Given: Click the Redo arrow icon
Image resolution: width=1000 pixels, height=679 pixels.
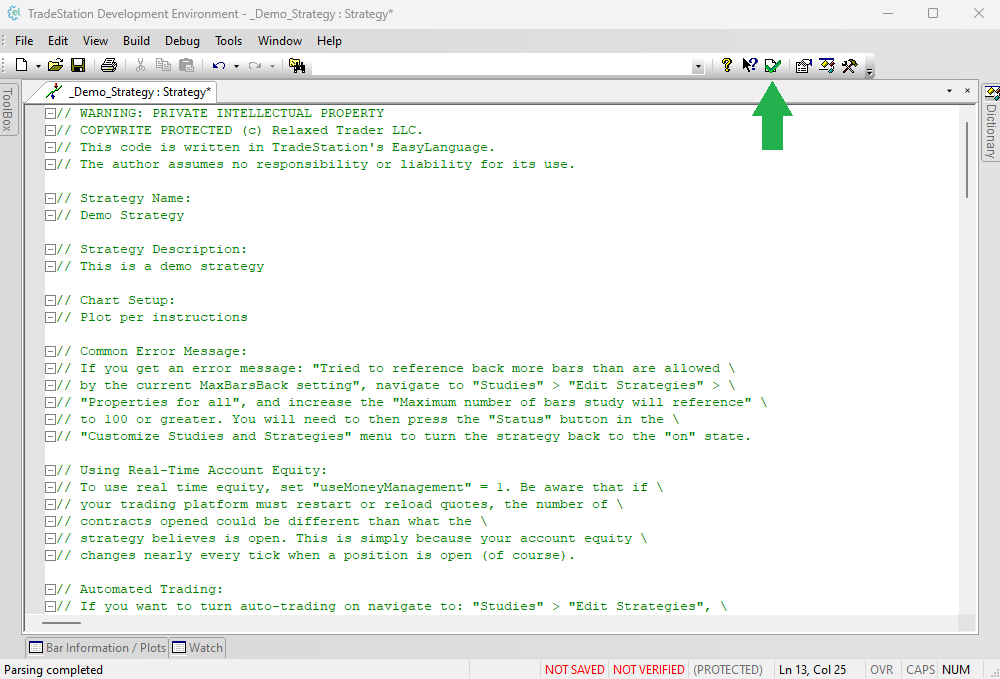Looking at the screenshot, I should point(255,66).
